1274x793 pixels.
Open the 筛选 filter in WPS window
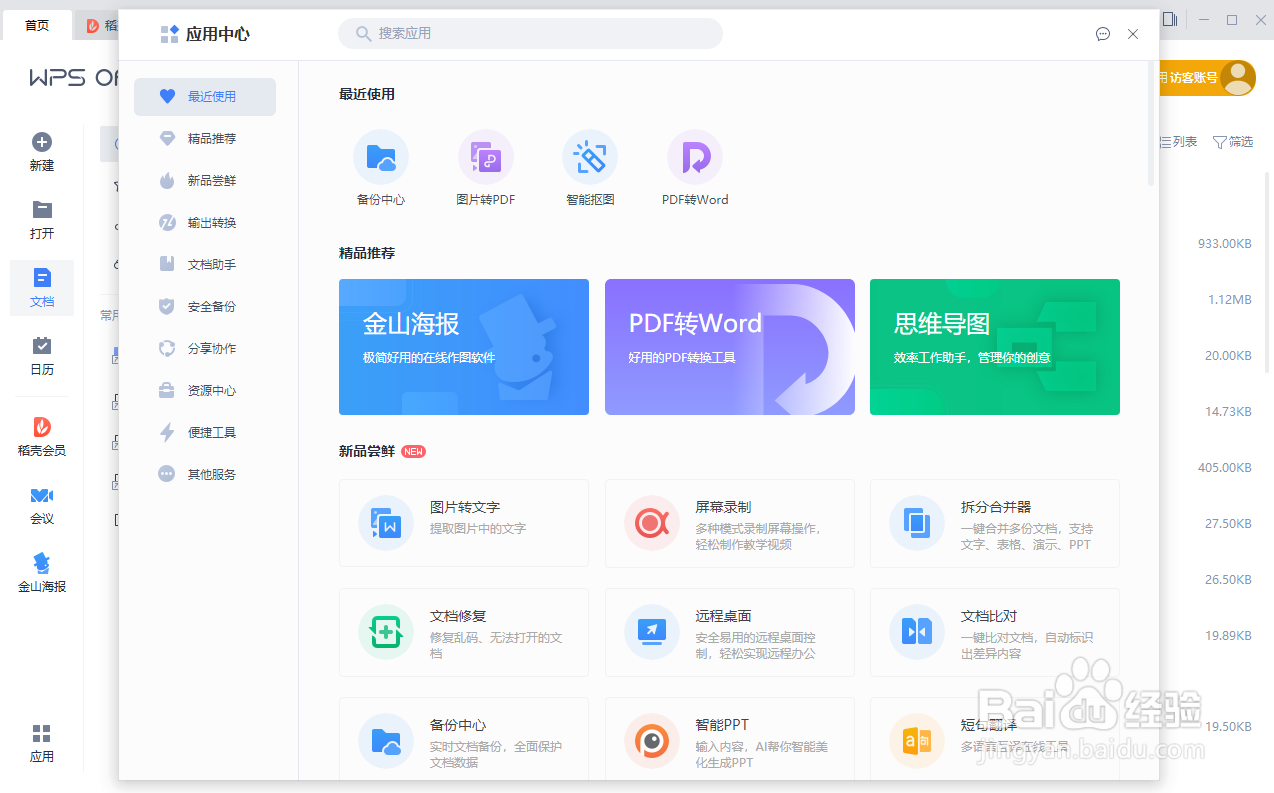click(x=1233, y=142)
